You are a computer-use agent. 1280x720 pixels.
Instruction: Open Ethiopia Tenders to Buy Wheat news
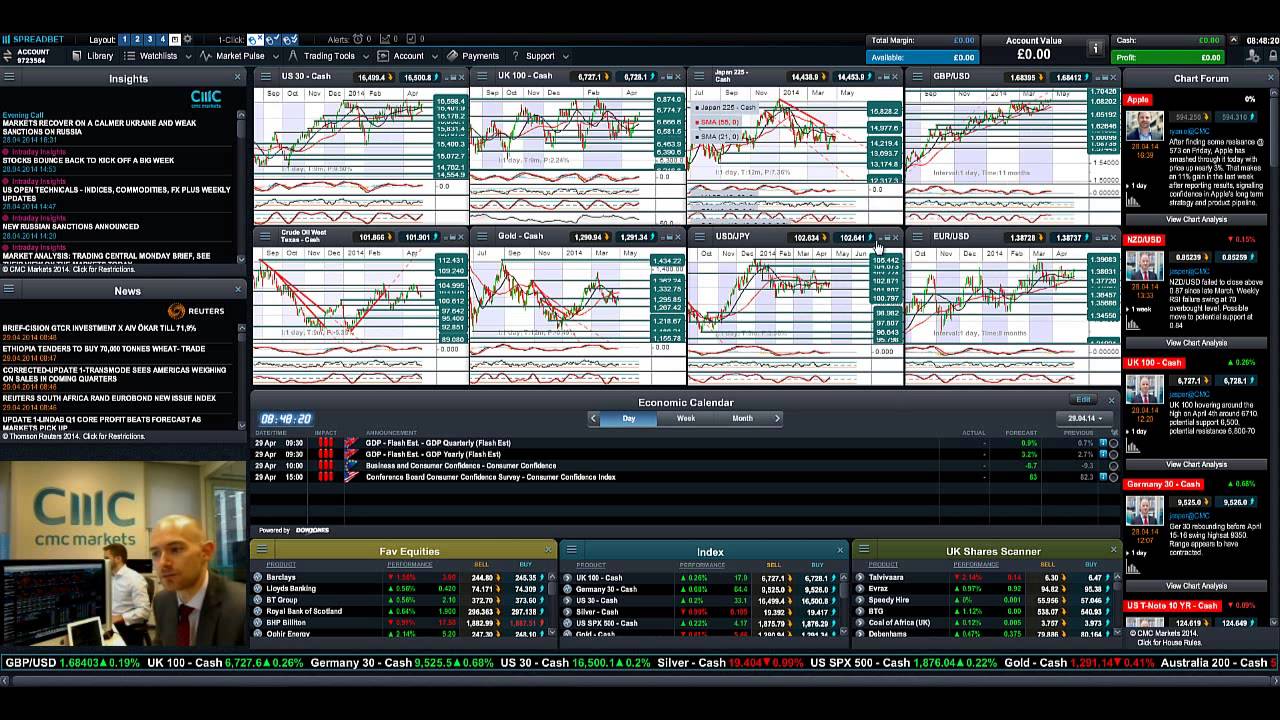[103, 349]
